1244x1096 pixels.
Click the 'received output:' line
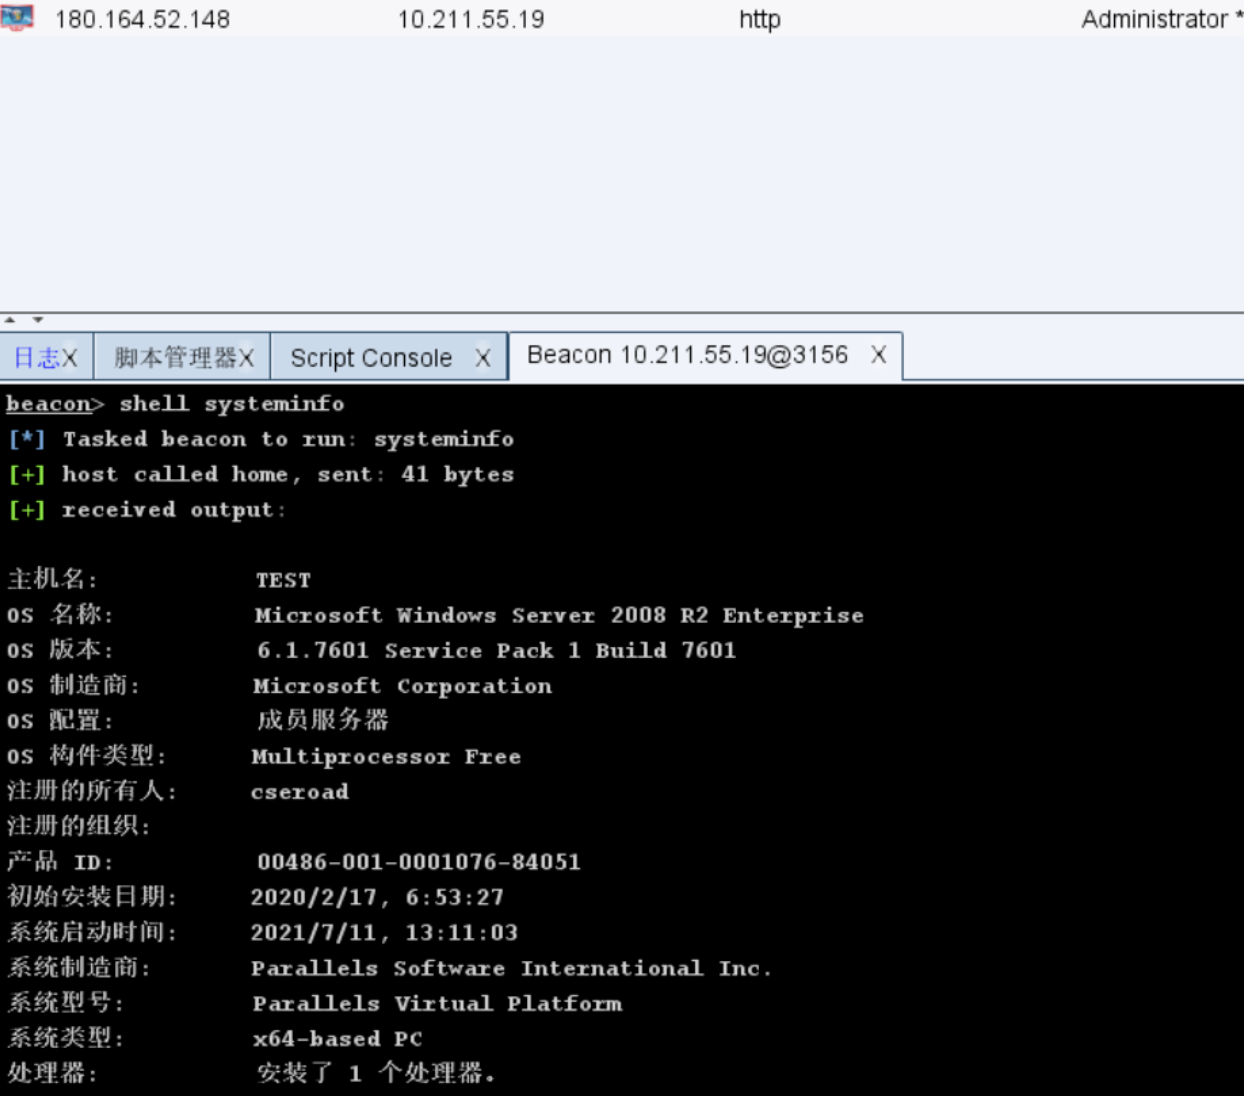tap(174, 510)
